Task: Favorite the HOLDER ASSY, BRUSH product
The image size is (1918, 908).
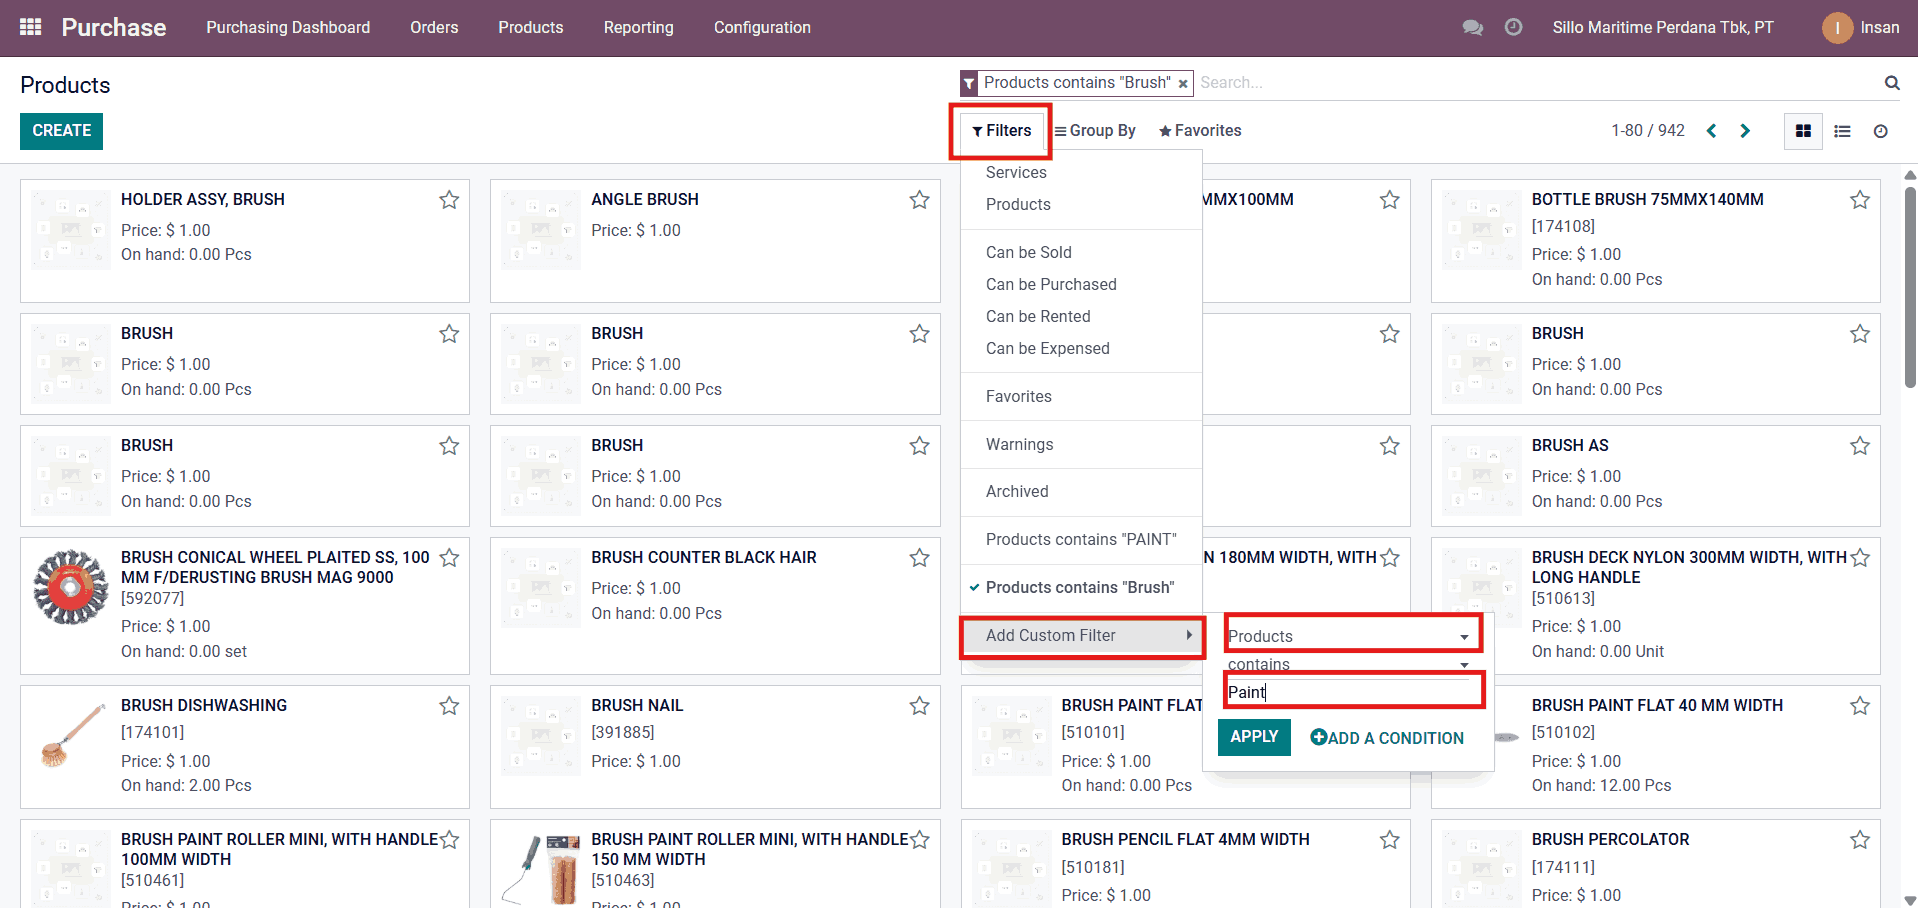Action: [449, 200]
